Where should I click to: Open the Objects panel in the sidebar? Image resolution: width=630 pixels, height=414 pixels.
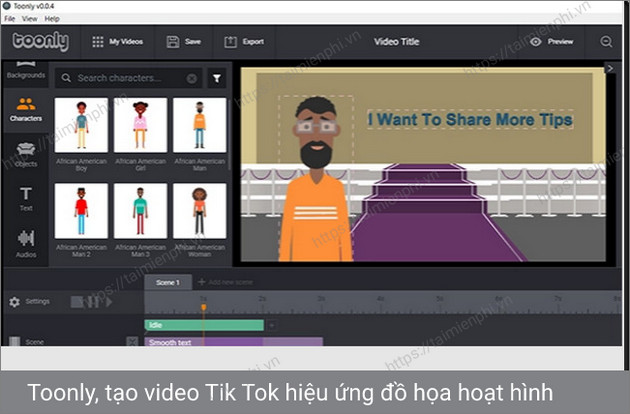tap(26, 155)
